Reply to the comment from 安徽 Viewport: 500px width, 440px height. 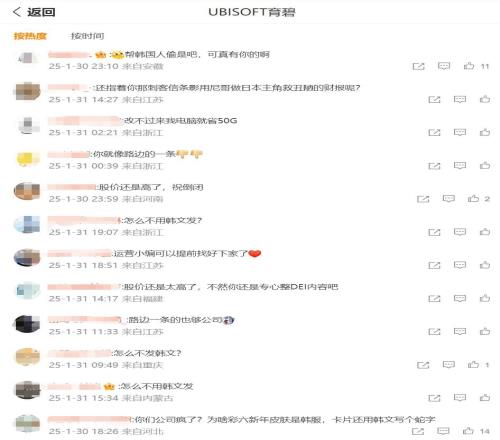(444, 66)
